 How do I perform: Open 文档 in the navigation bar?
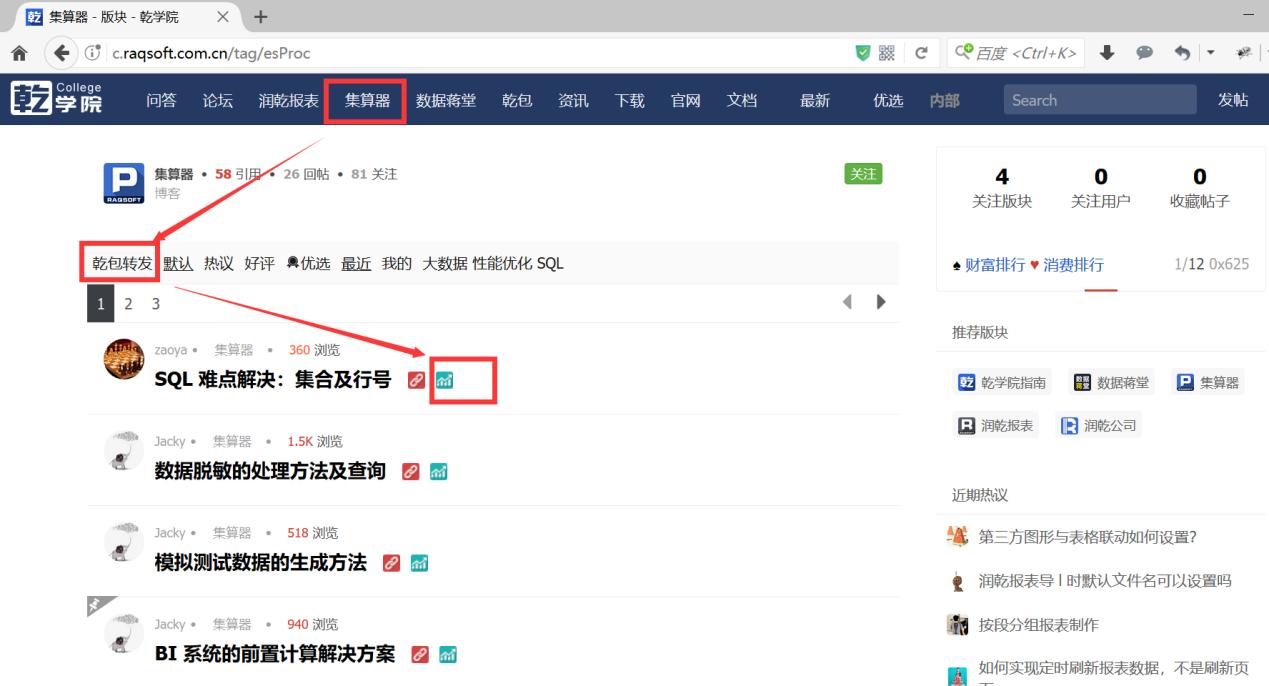[741, 100]
